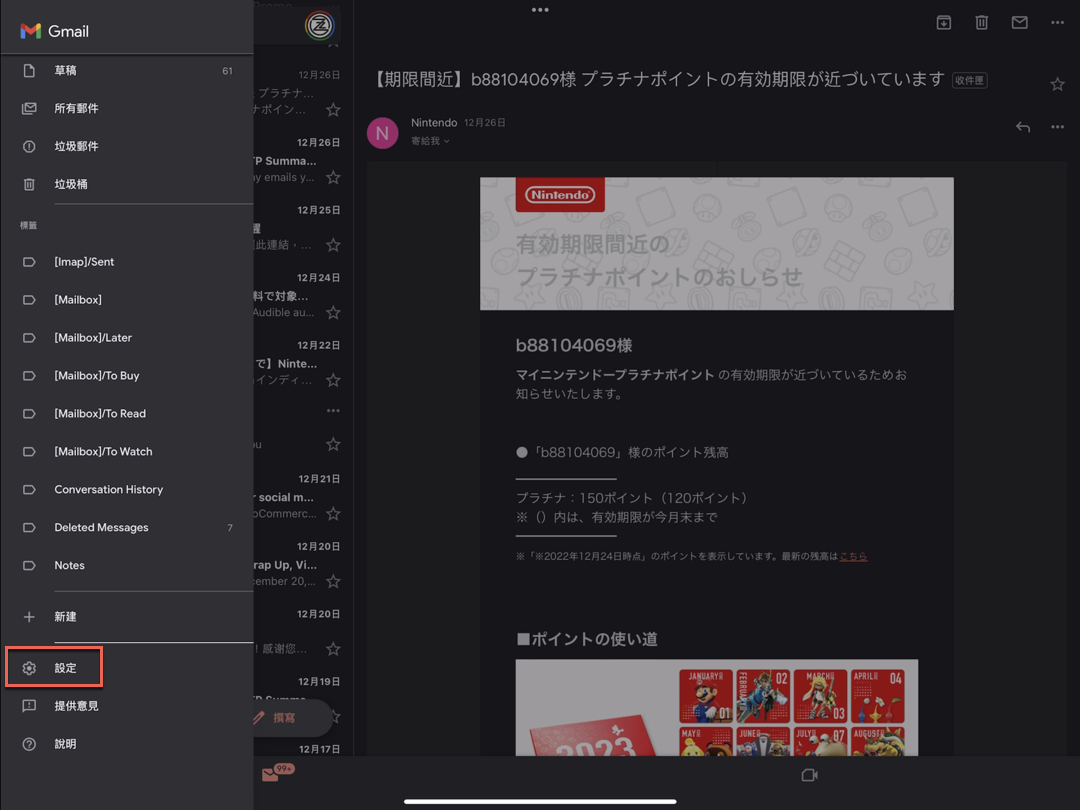Select the [Mailbox]/Later label

tap(127, 338)
